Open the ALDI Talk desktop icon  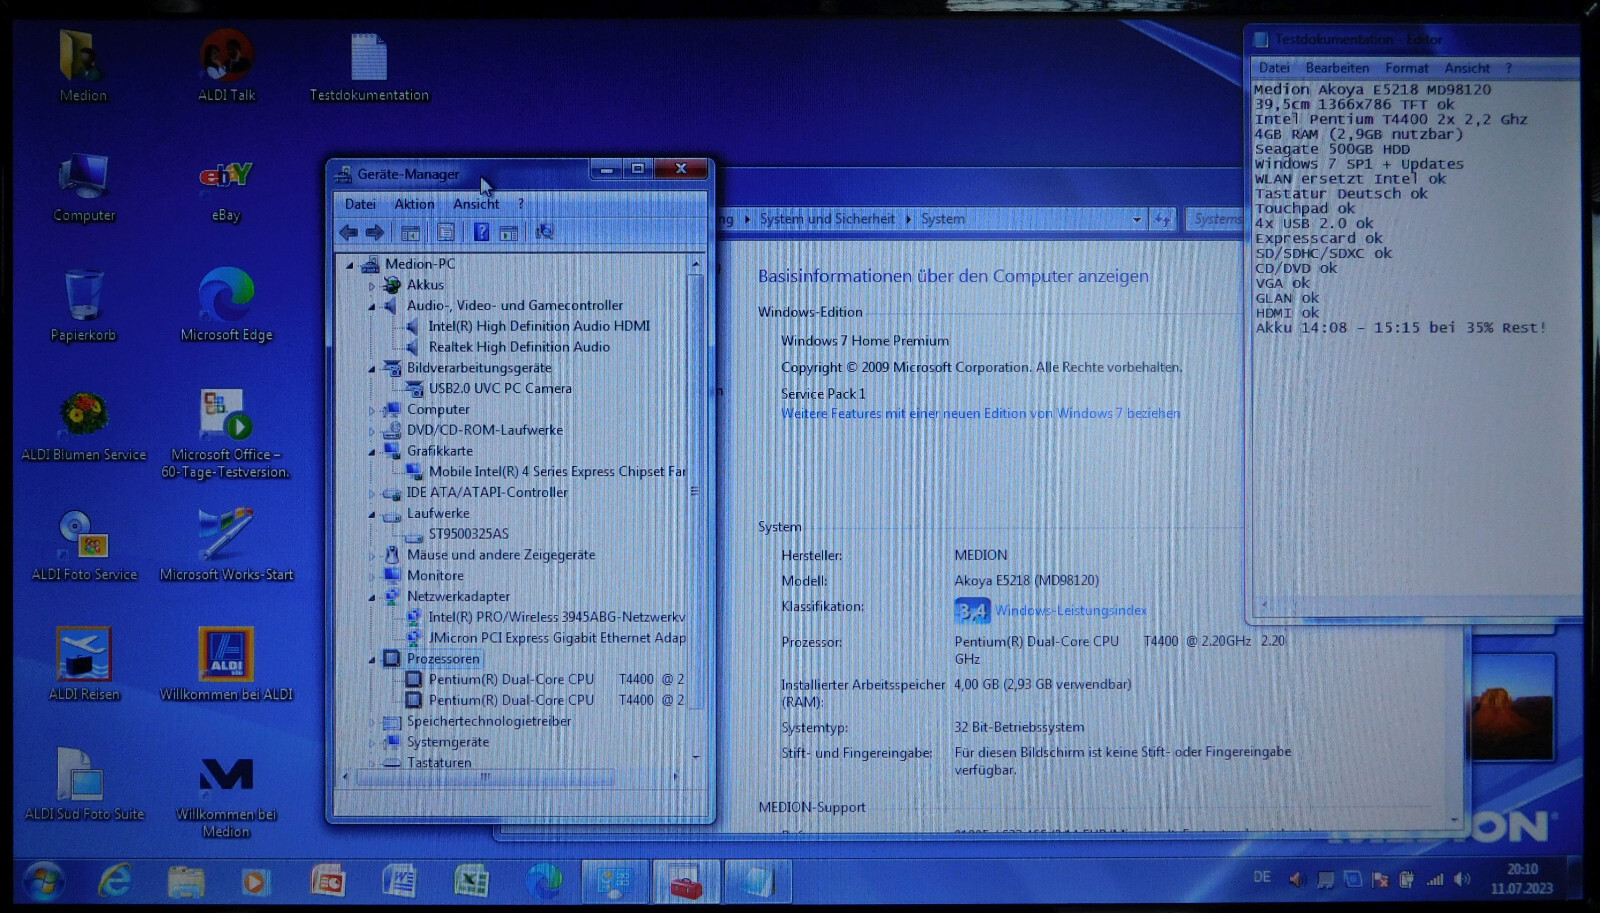point(226,66)
